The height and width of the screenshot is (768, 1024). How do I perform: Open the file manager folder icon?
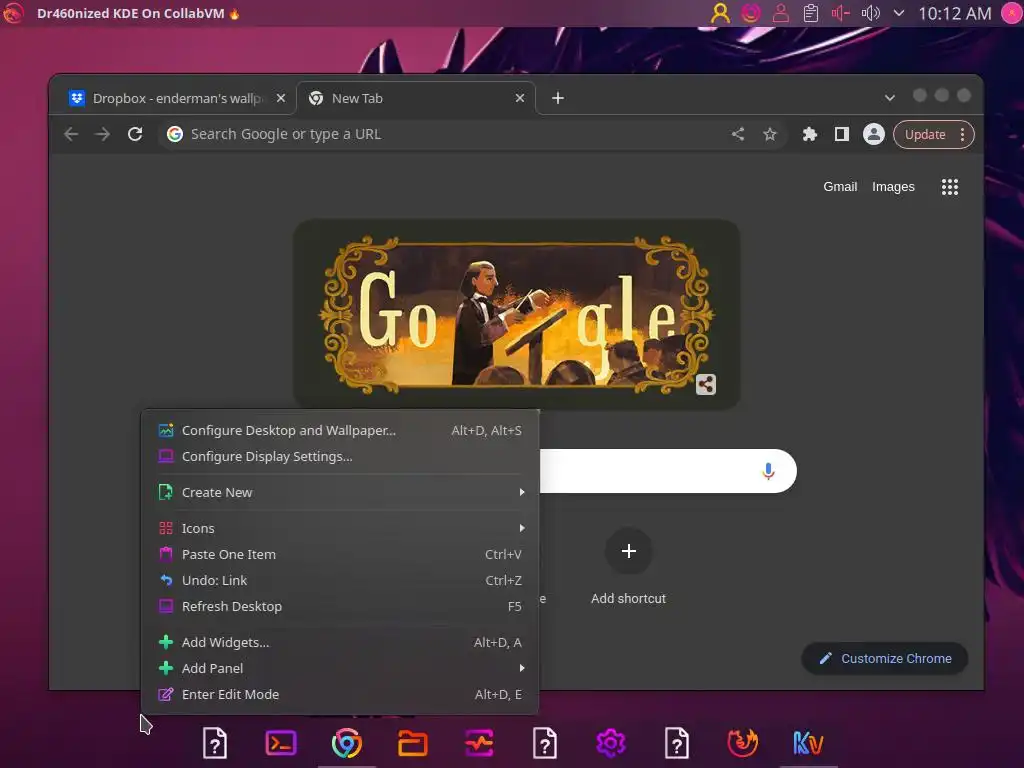click(x=413, y=743)
